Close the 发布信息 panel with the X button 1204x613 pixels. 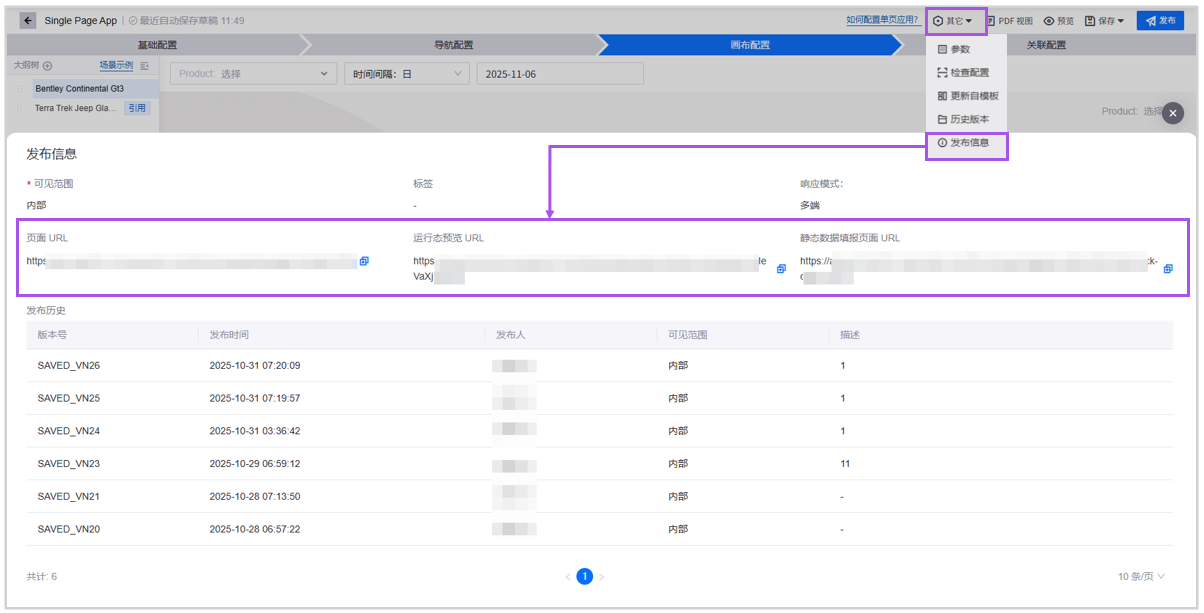point(1172,114)
